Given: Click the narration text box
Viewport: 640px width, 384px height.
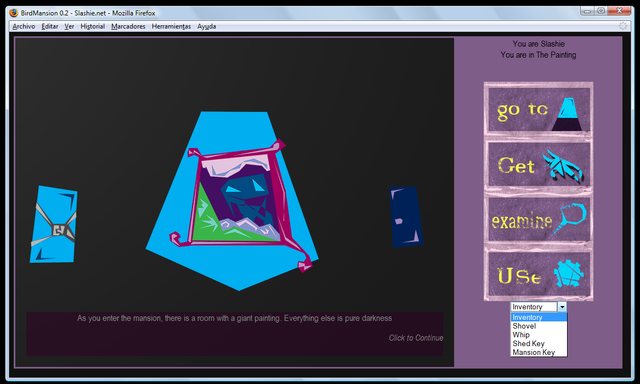Looking at the screenshot, I should pos(235,334).
